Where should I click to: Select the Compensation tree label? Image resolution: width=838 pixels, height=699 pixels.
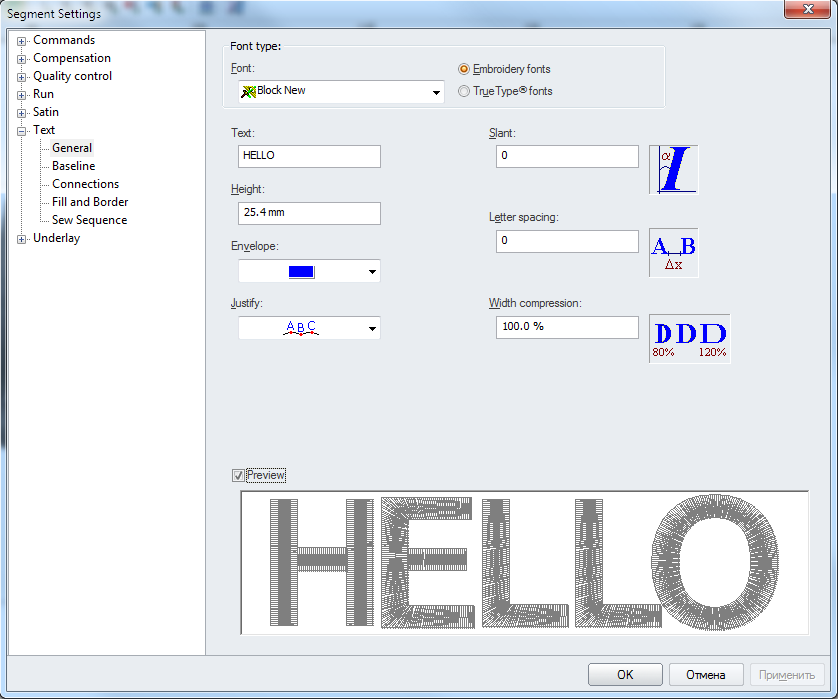coord(72,58)
